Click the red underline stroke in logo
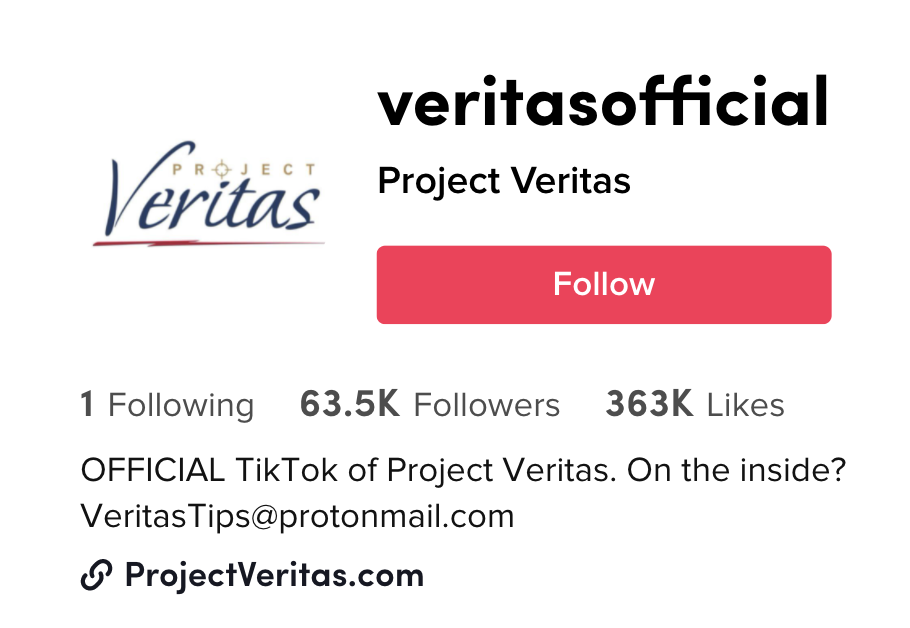The height and width of the screenshot is (628, 910). pos(208,243)
